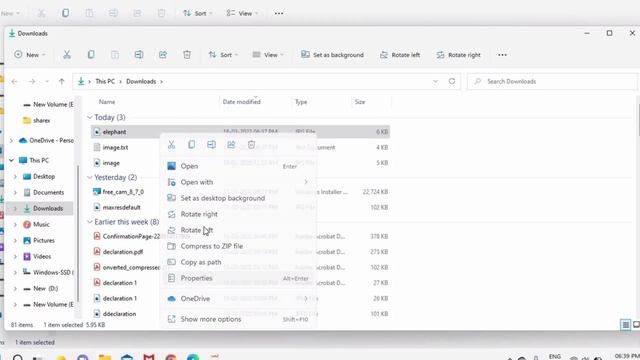Sort by Date modified column header
Image resolution: width=640 pixels, height=360 pixels.
pos(242,102)
